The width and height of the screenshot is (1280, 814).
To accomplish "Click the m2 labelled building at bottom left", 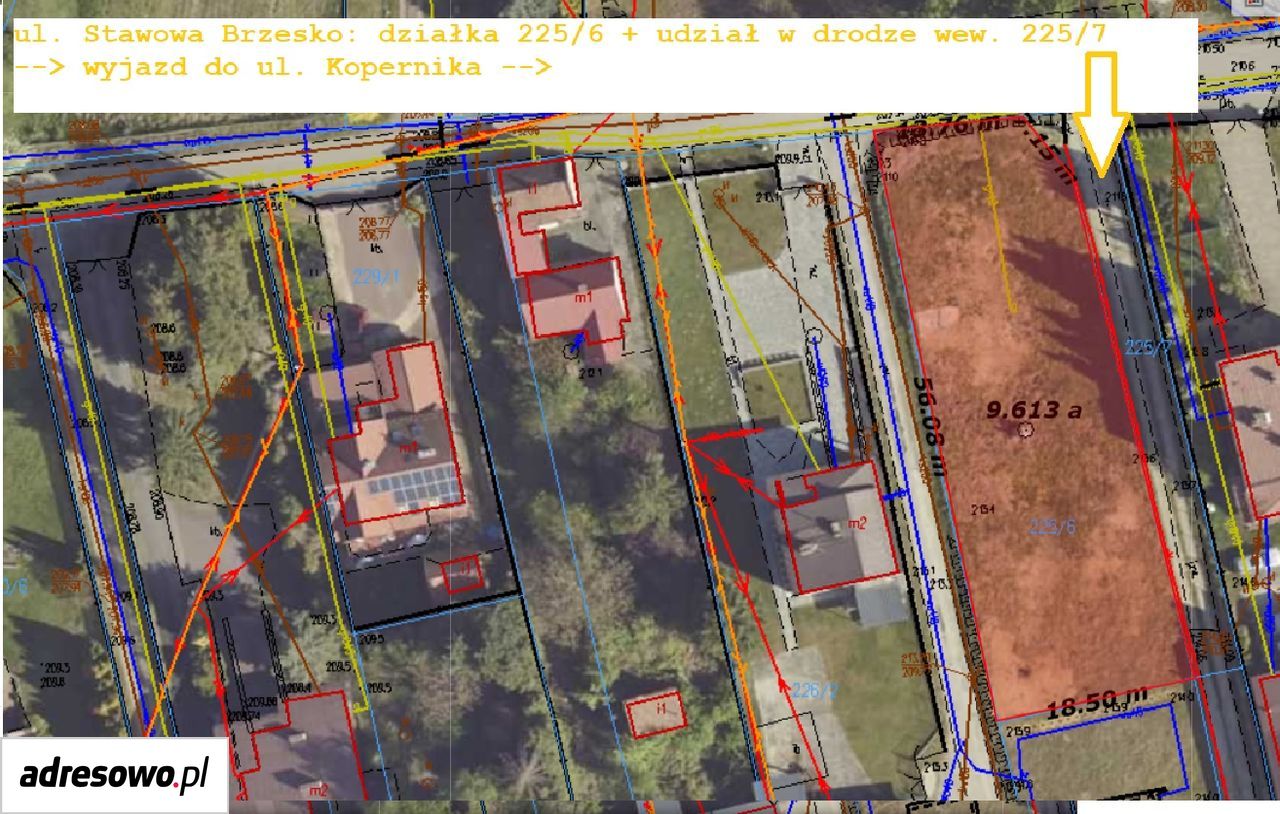I will click(x=303, y=750).
